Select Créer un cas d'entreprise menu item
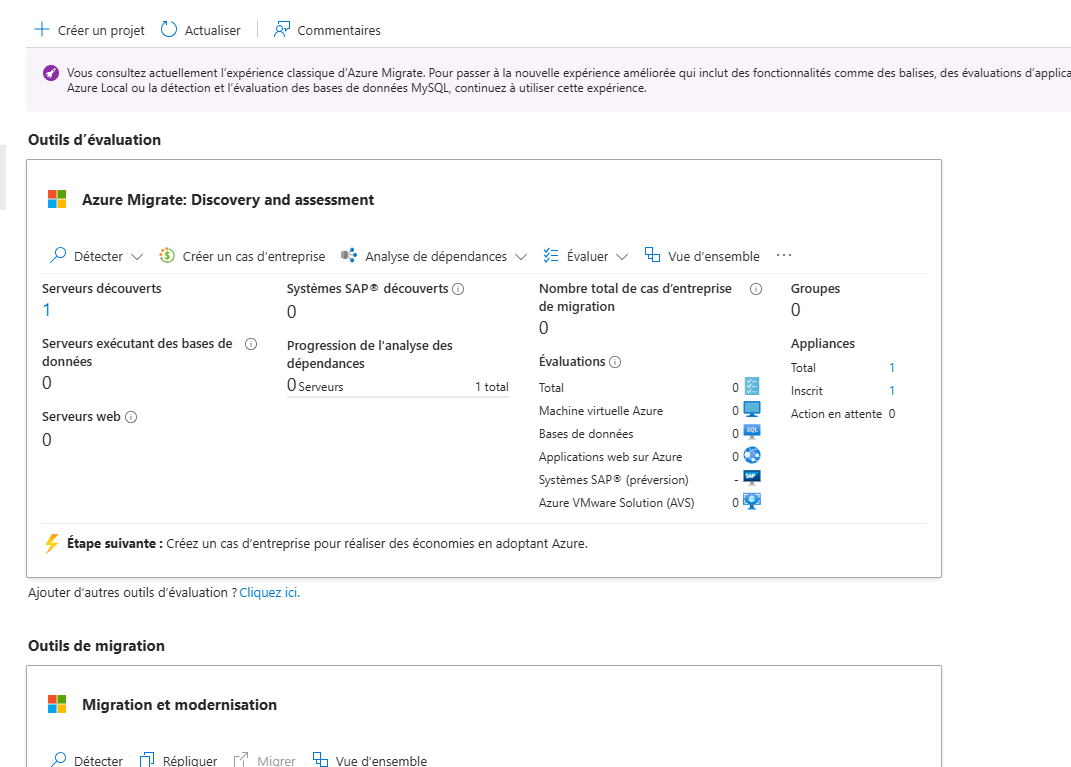1071x767 pixels. (x=242, y=256)
